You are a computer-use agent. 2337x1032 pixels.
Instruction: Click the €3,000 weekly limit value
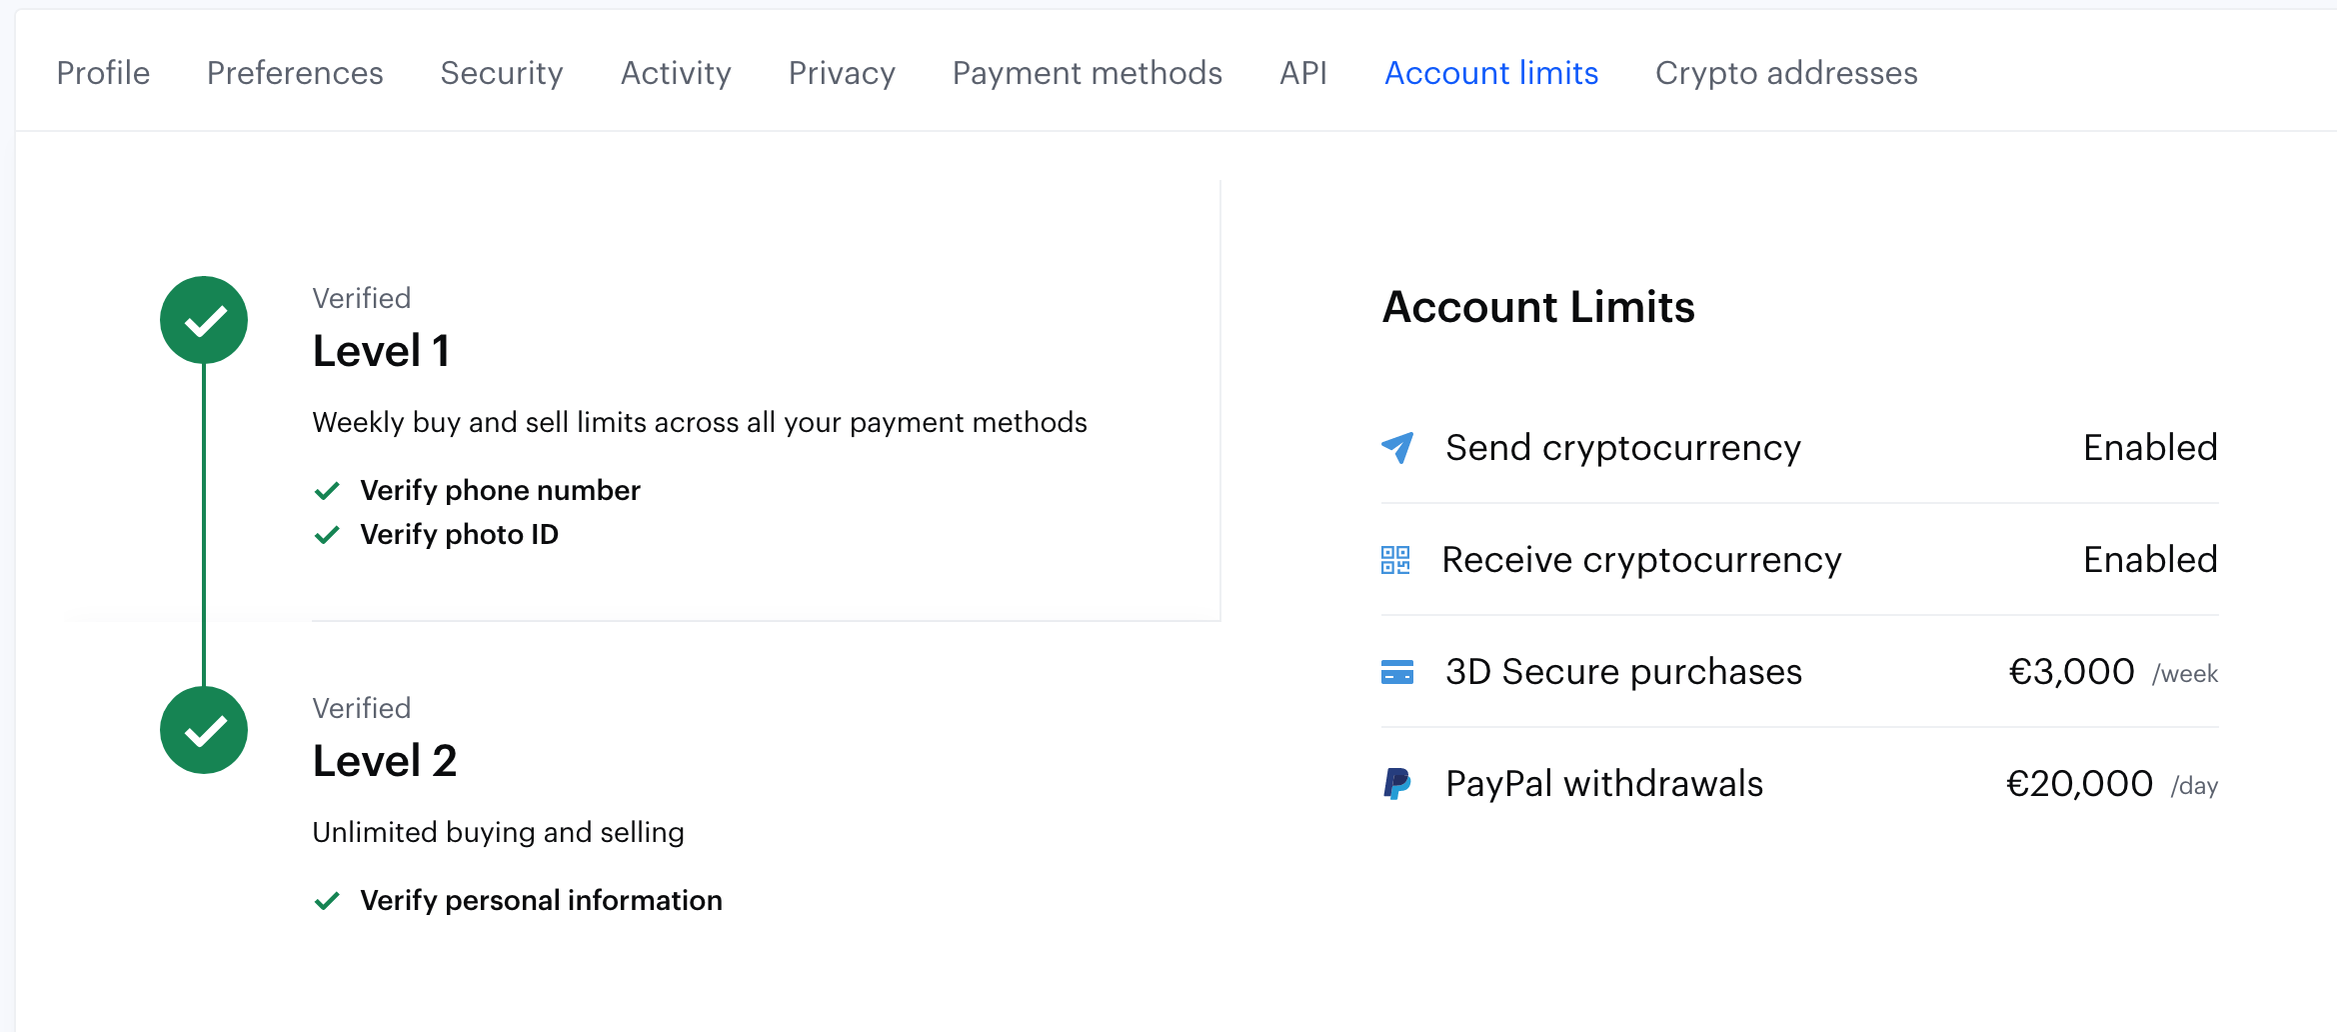(2071, 672)
